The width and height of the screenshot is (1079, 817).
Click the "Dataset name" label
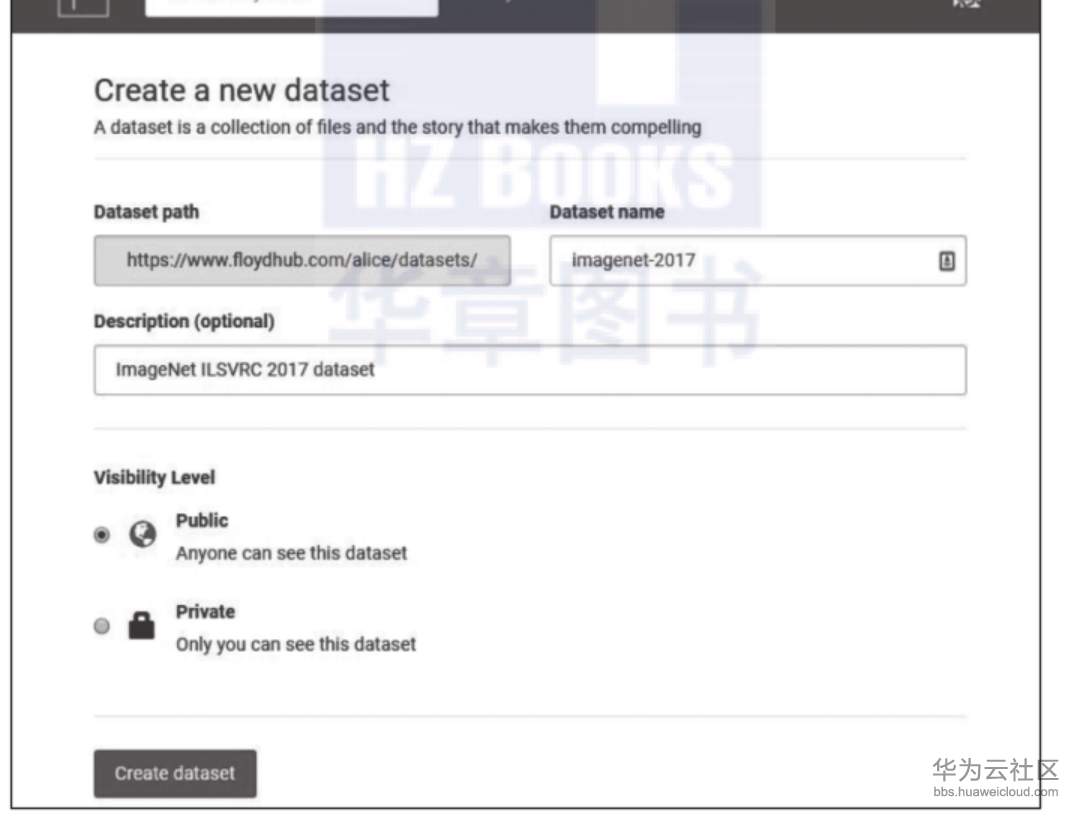(x=606, y=212)
